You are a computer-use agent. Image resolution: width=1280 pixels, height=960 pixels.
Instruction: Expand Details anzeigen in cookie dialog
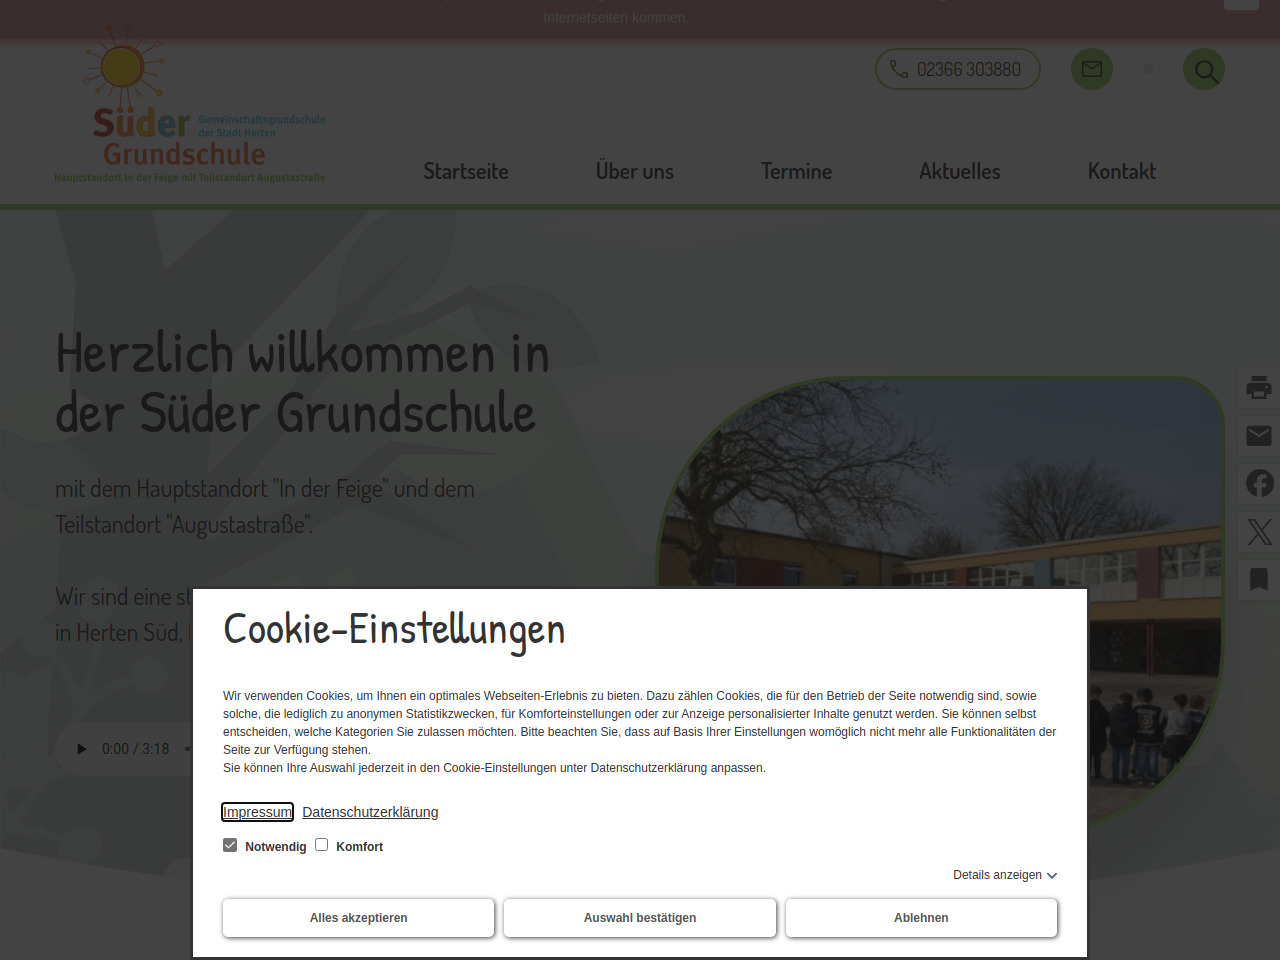pyautogui.click(x=1004, y=875)
